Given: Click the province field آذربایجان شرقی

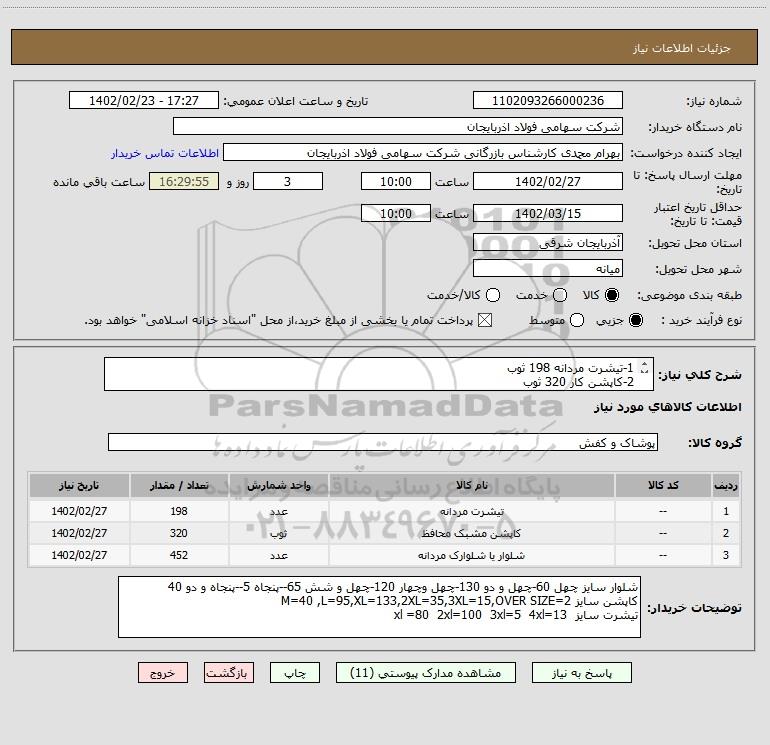Looking at the screenshot, I should 548,243.
